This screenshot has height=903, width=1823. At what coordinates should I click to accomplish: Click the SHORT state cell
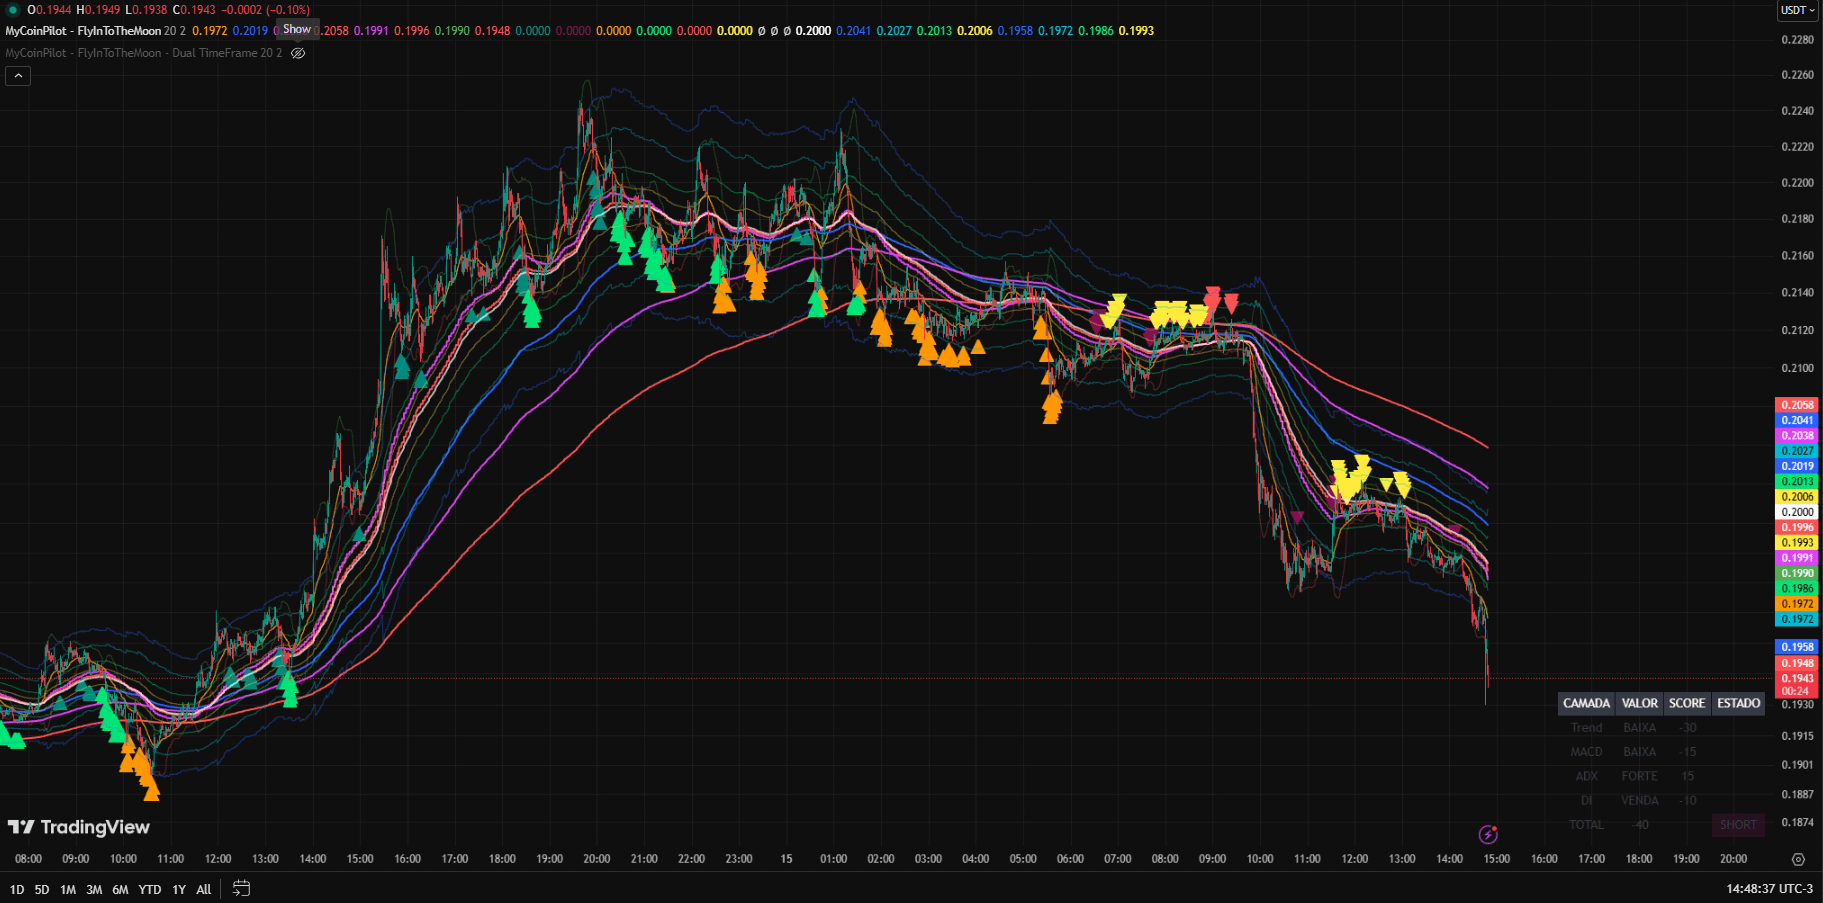click(1738, 825)
